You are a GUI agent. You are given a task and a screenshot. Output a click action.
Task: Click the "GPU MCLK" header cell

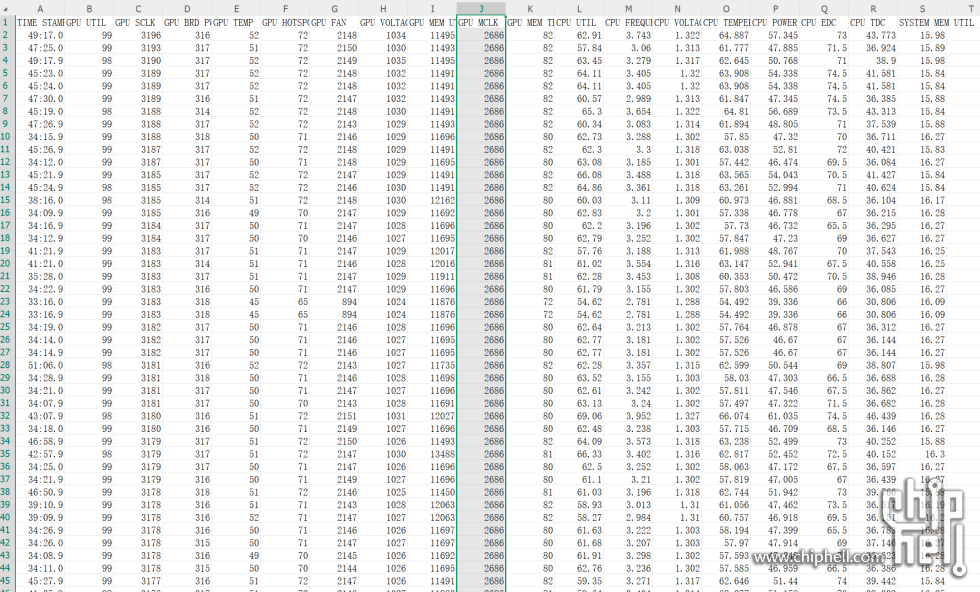pyautogui.click(x=481, y=23)
